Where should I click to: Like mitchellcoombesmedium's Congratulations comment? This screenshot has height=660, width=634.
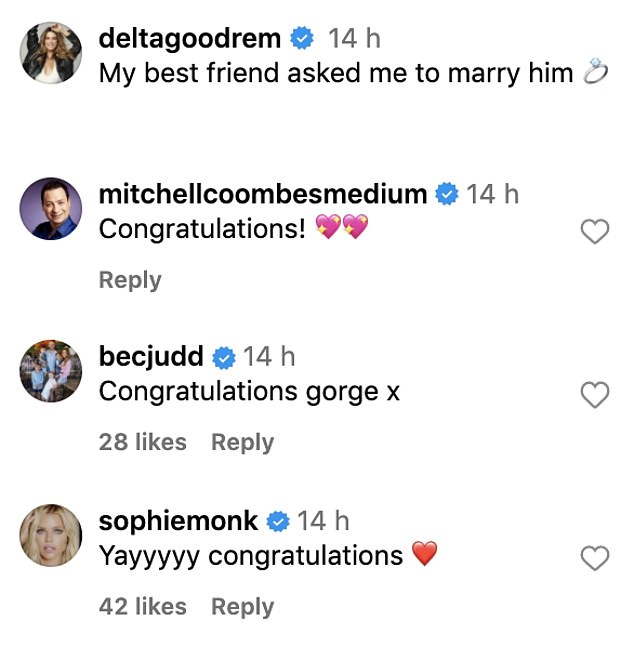pyautogui.click(x=594, y=231)
